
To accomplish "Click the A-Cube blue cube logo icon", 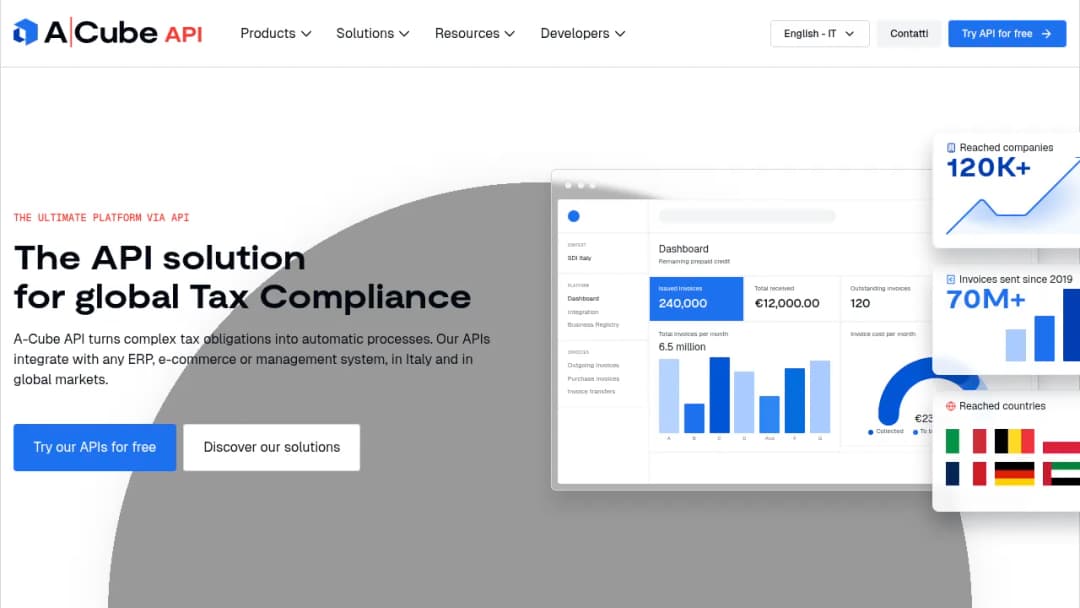I will 25,32.
